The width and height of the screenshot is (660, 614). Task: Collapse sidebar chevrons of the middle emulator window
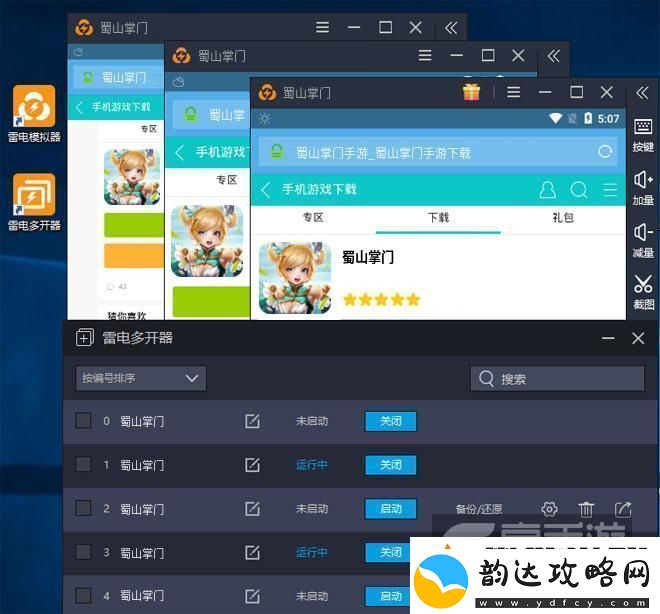(x=553, y=56)
